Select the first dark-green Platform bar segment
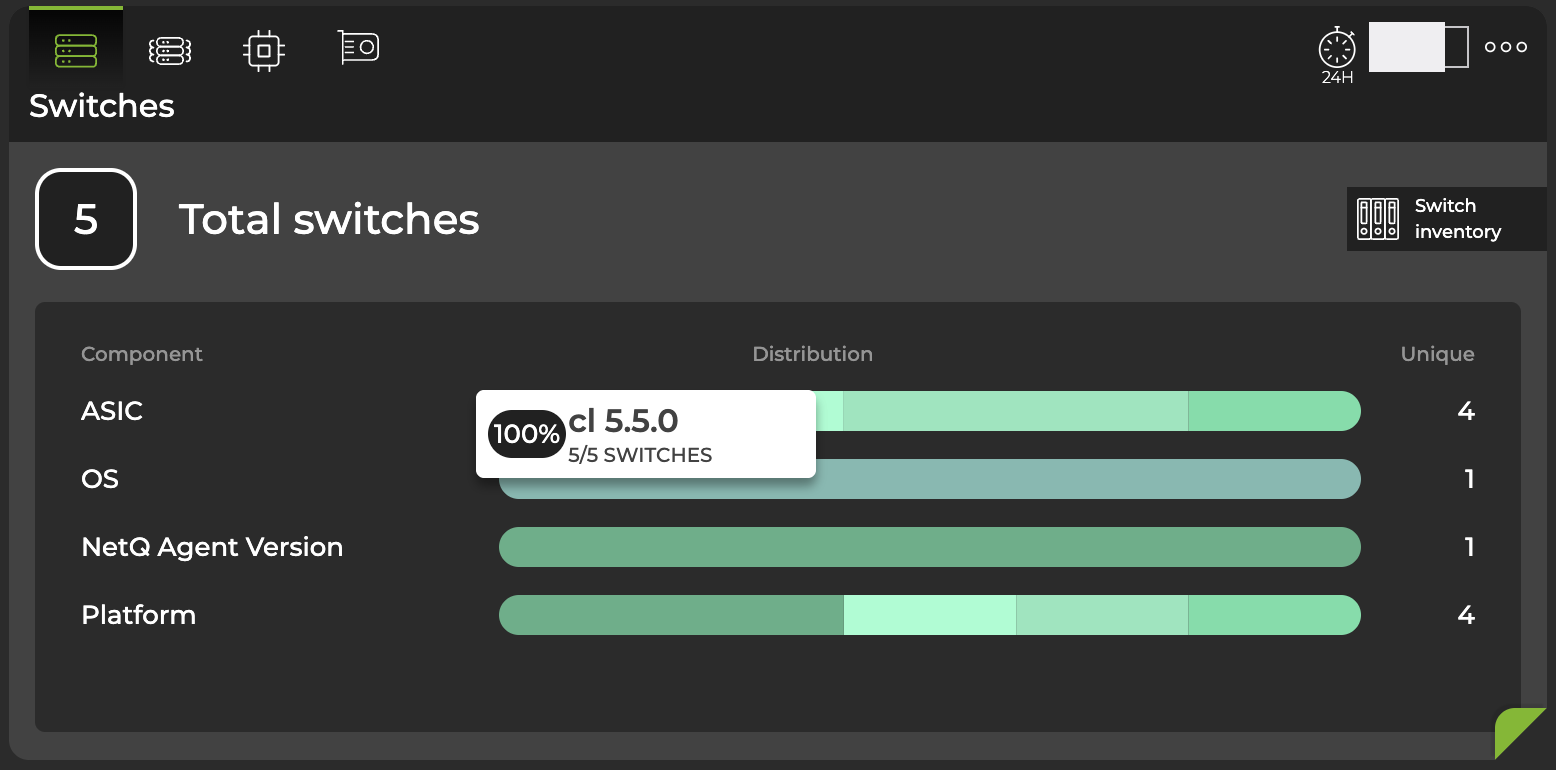The height and width of the screenshot is (770, 1556). [671, 615]
